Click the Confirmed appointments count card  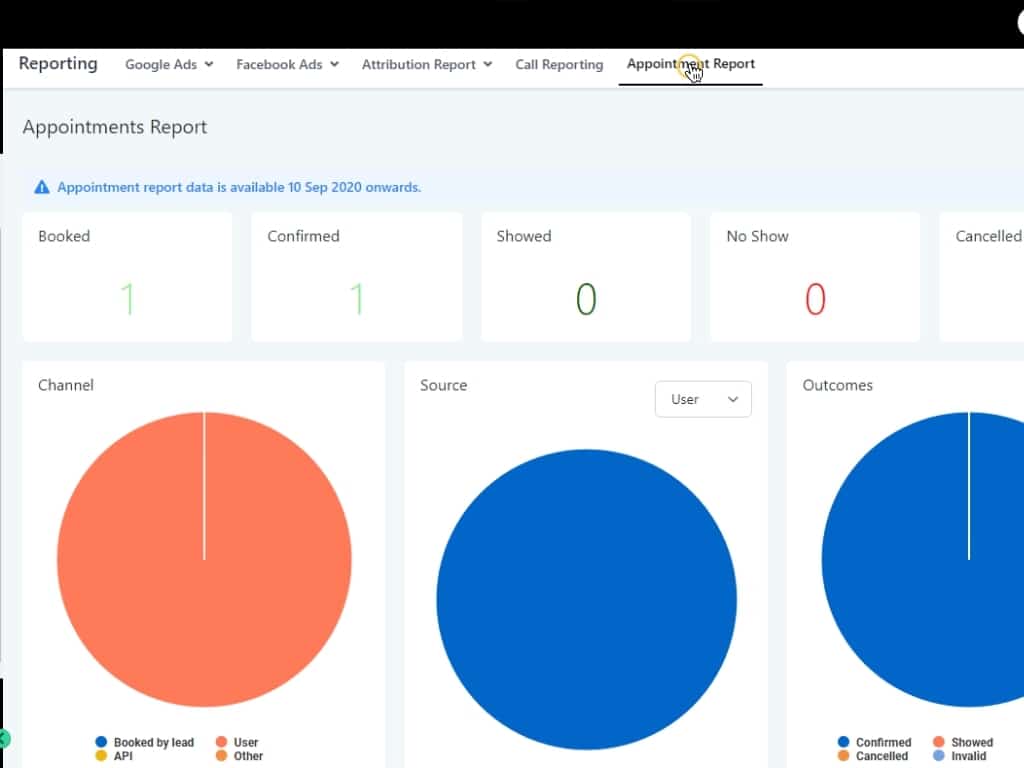[357, 277]
